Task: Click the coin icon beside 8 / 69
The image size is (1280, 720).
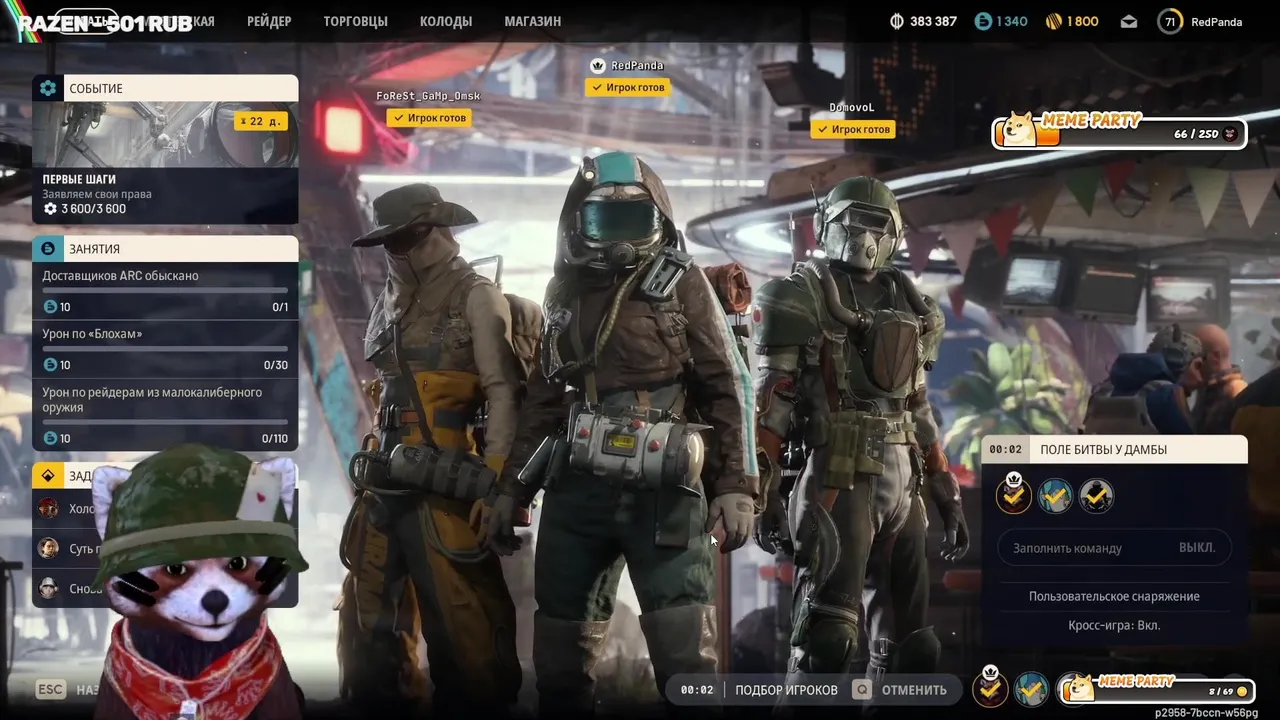Action: point(1242,691)
